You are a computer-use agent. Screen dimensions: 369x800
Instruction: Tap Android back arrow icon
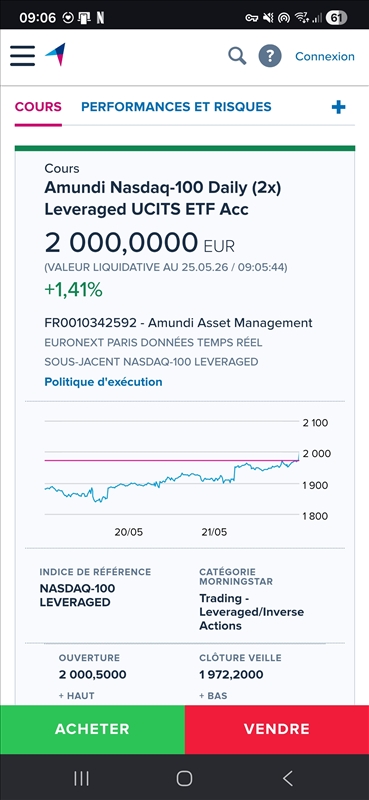[x=288, y=778]
